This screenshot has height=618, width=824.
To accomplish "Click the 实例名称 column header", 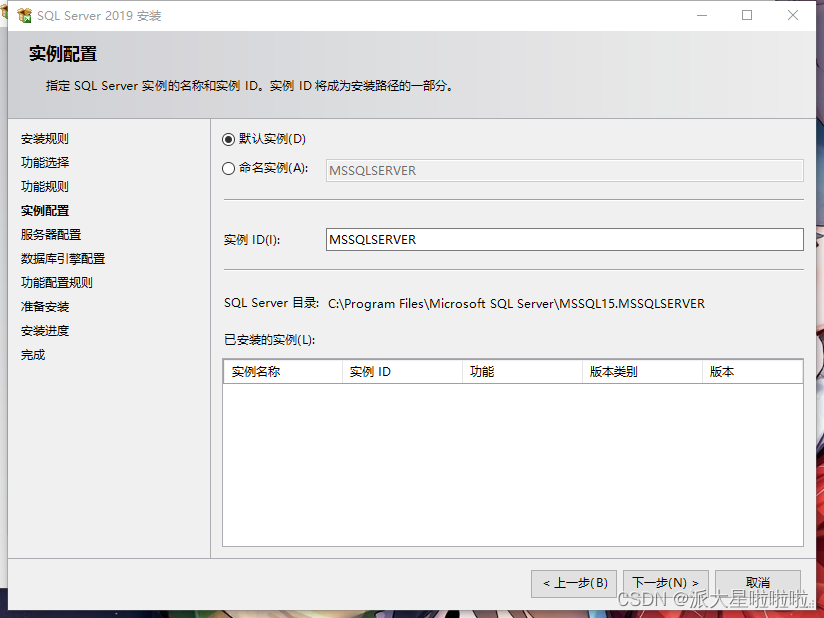I will coord(283,372).
